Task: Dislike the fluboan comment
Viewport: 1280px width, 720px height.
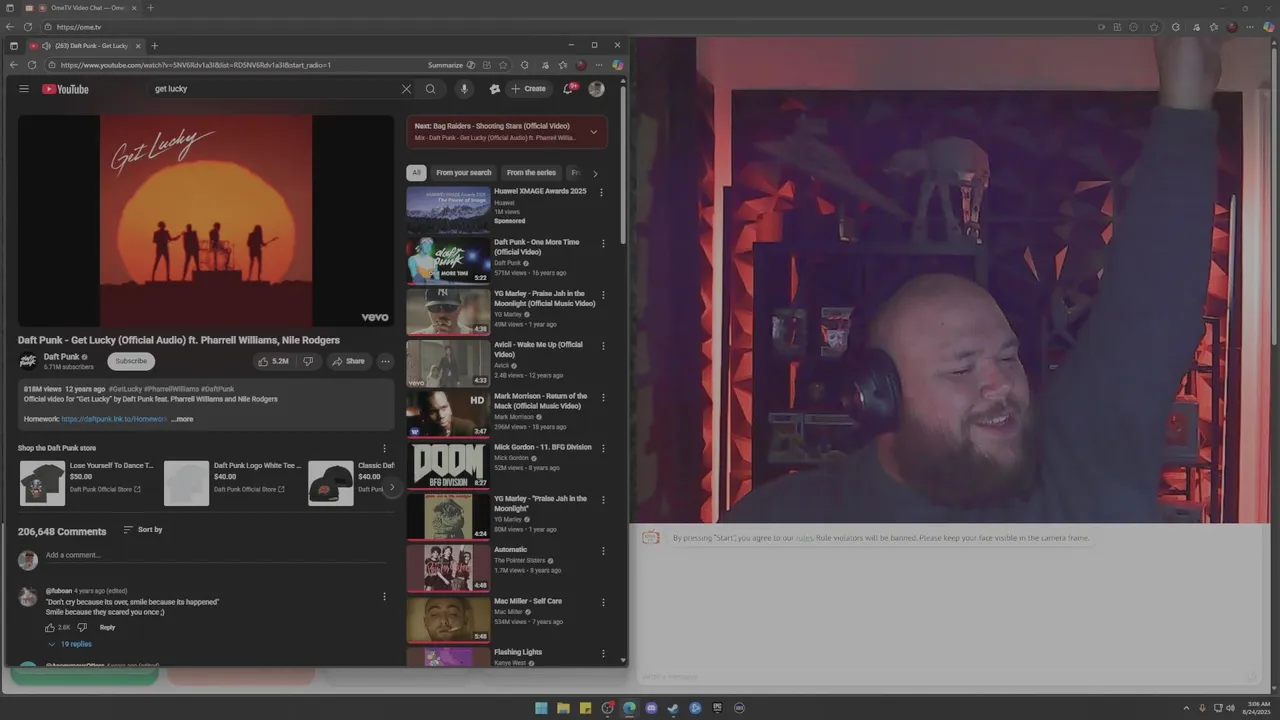Action: point(82,628)
